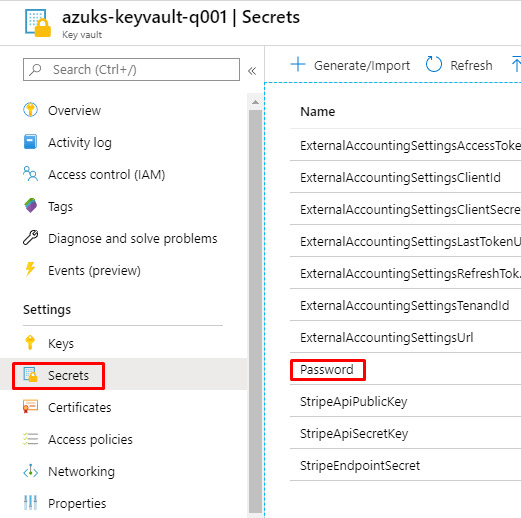Open the ExternalAccountingSettingsClientSecret entry
Screen dimensions: 521x518
[x=411, y=210]
